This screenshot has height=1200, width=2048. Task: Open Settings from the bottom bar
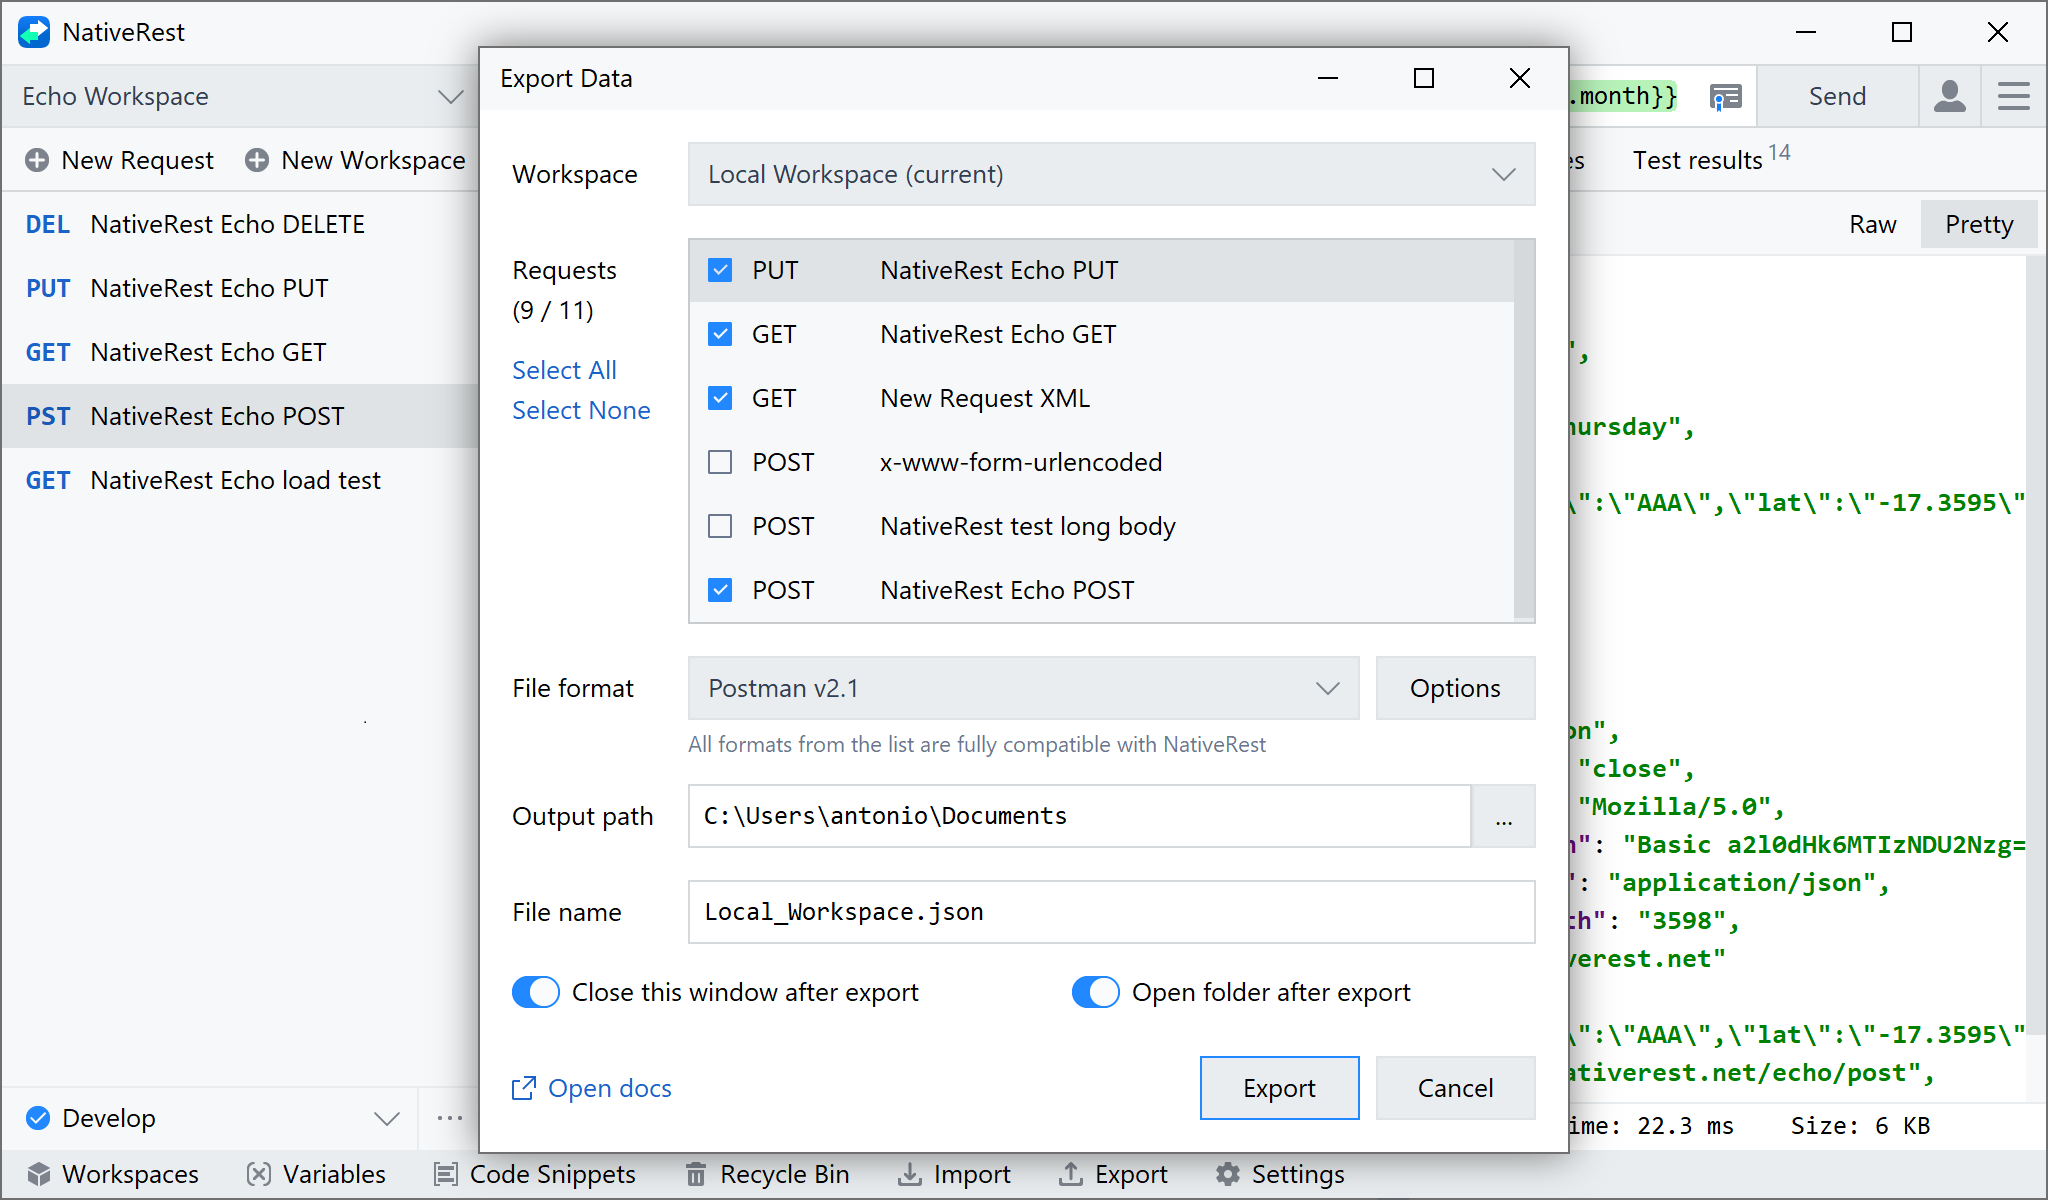tap(1280, 1174)
